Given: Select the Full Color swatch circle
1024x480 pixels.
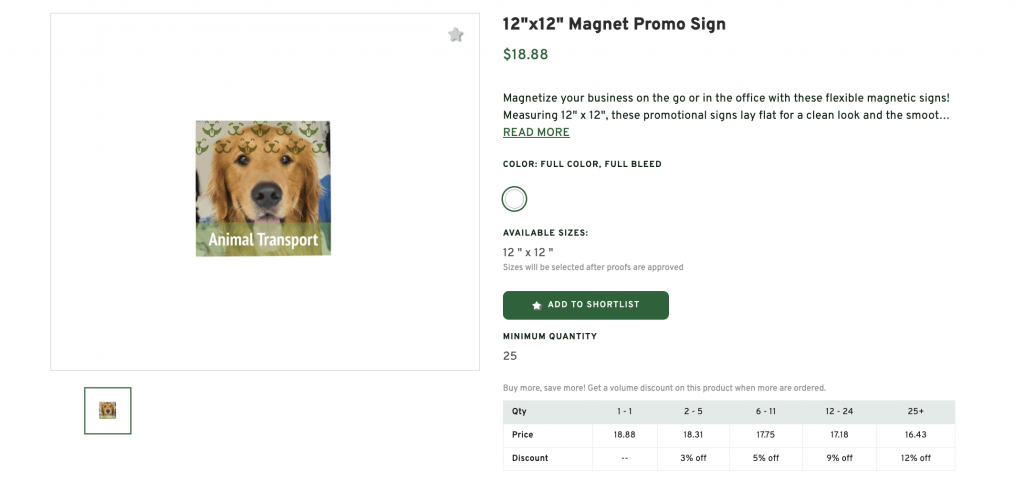Looking at the screenshot, I should click(x=514, y=199).
